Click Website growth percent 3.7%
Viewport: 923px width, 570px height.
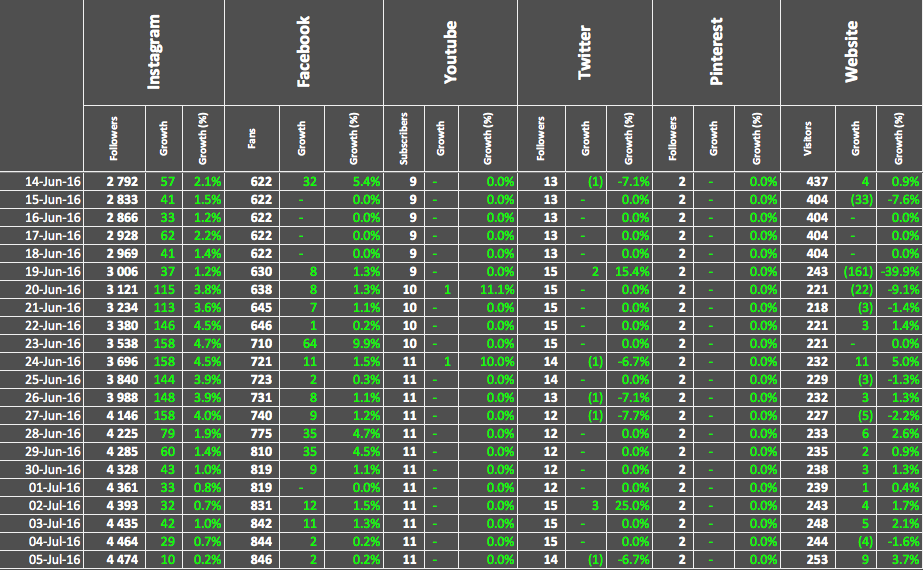[x=899, y=559]
